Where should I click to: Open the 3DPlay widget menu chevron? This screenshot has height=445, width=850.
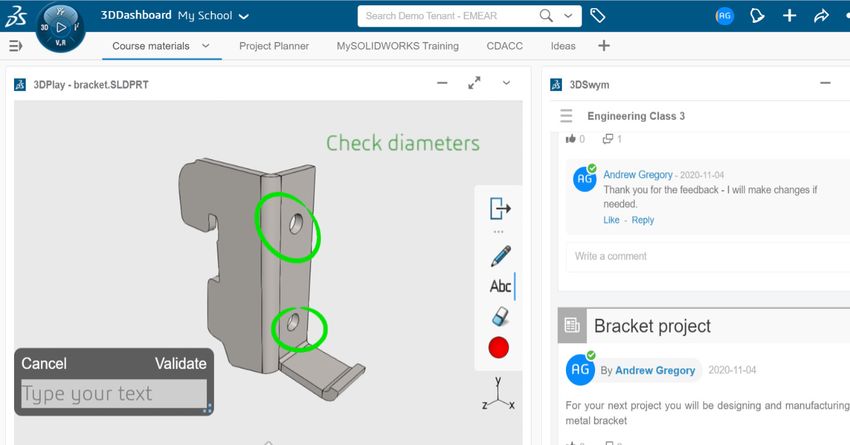pyautogui.click(x=506, y=83)
